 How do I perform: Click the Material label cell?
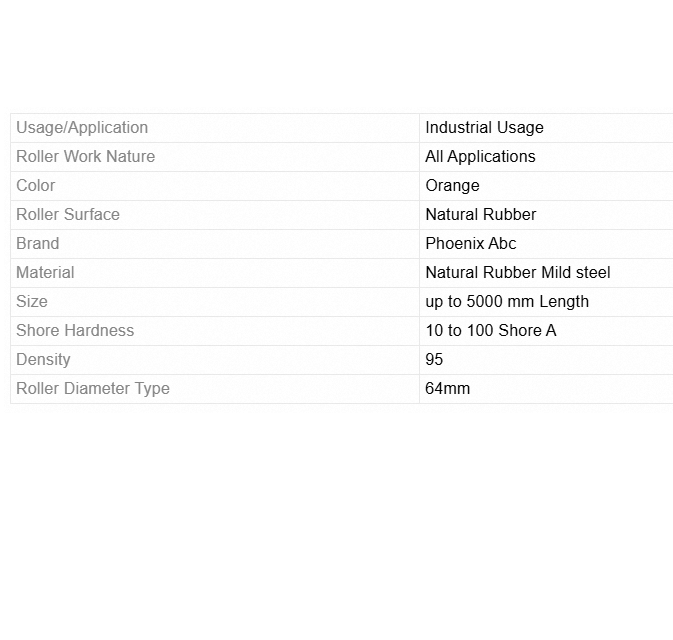pos(45,273)
